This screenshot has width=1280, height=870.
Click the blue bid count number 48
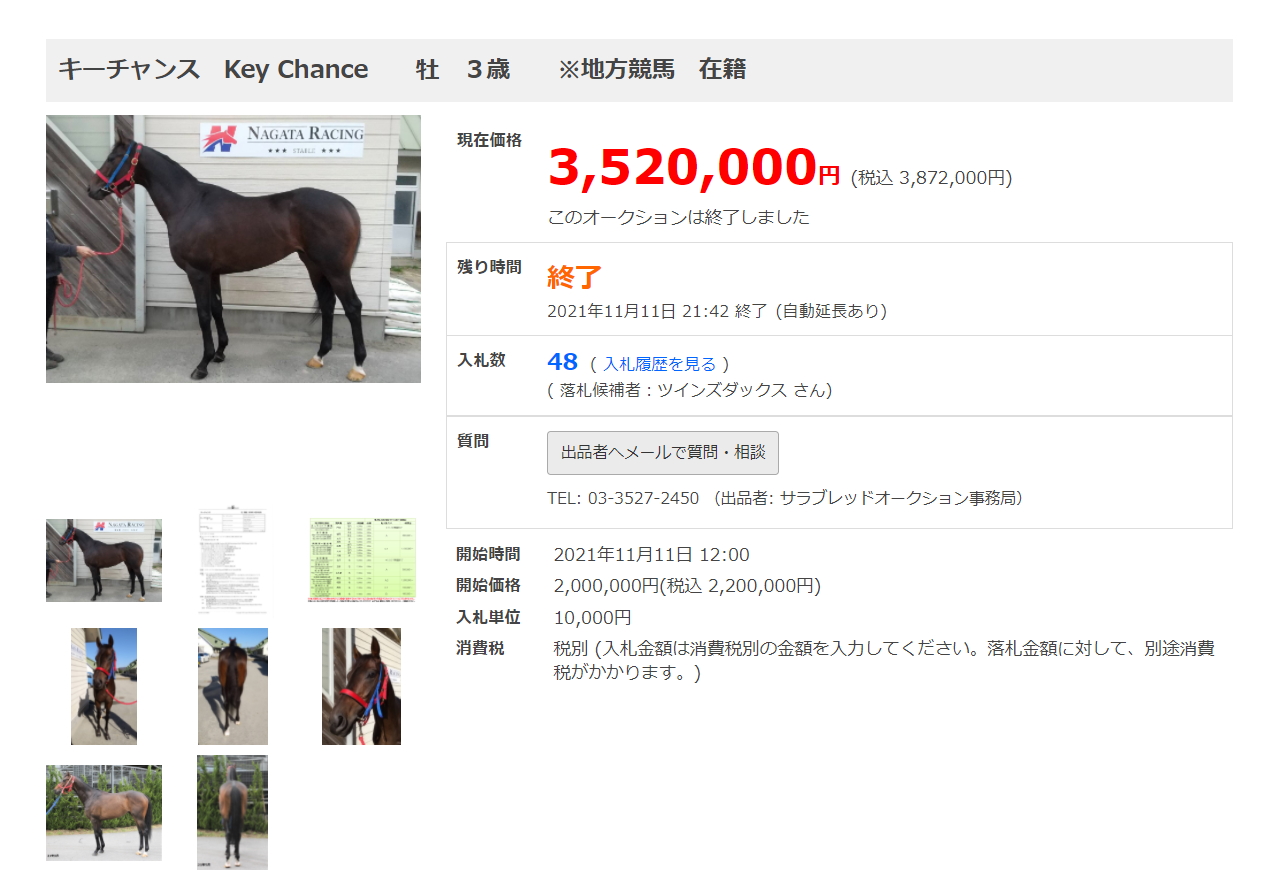click(x=563, y=362)
